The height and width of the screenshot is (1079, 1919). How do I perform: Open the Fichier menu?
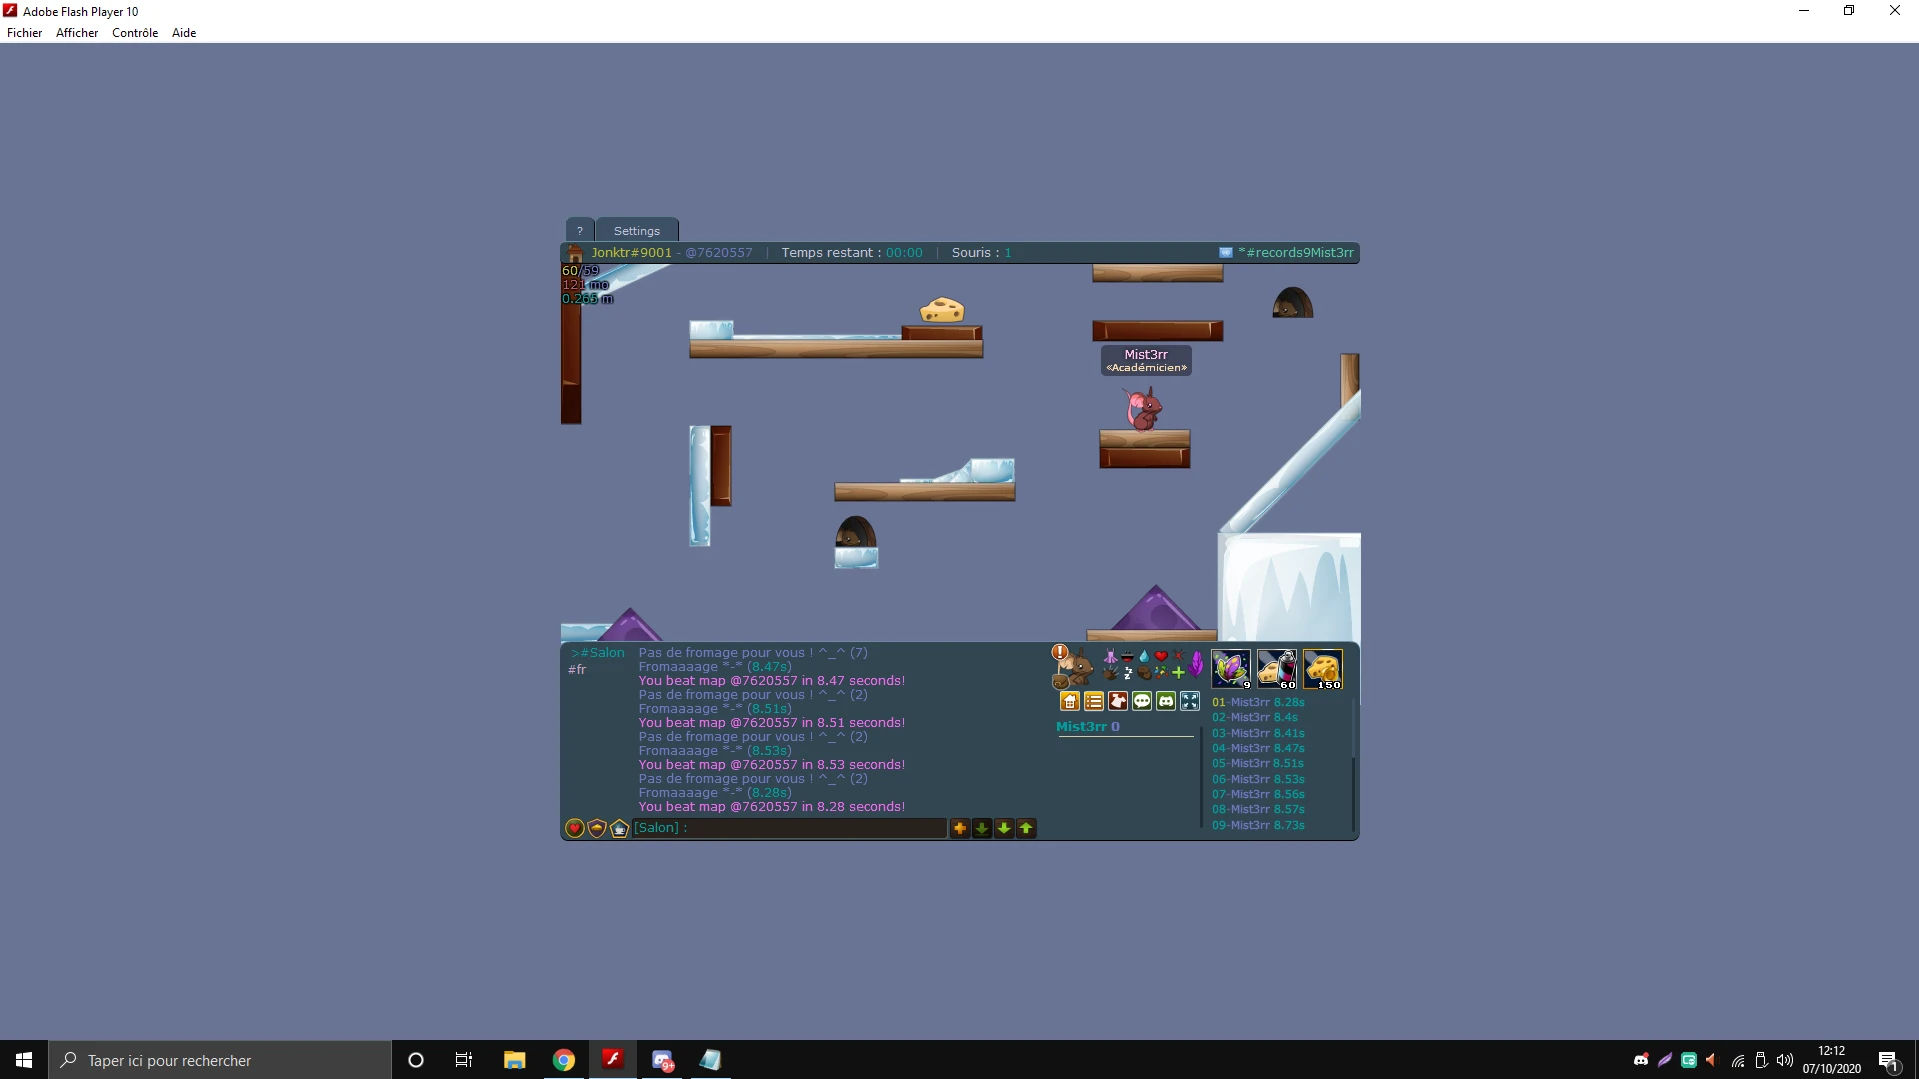pos(25,33)
